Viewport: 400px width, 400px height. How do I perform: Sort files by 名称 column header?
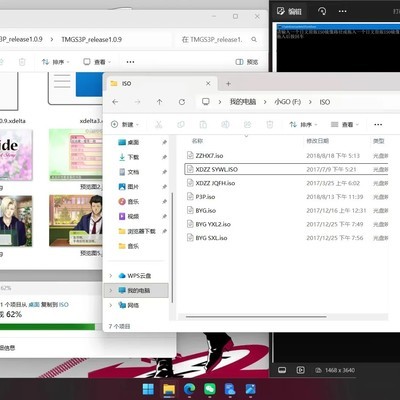pos(197,141)
